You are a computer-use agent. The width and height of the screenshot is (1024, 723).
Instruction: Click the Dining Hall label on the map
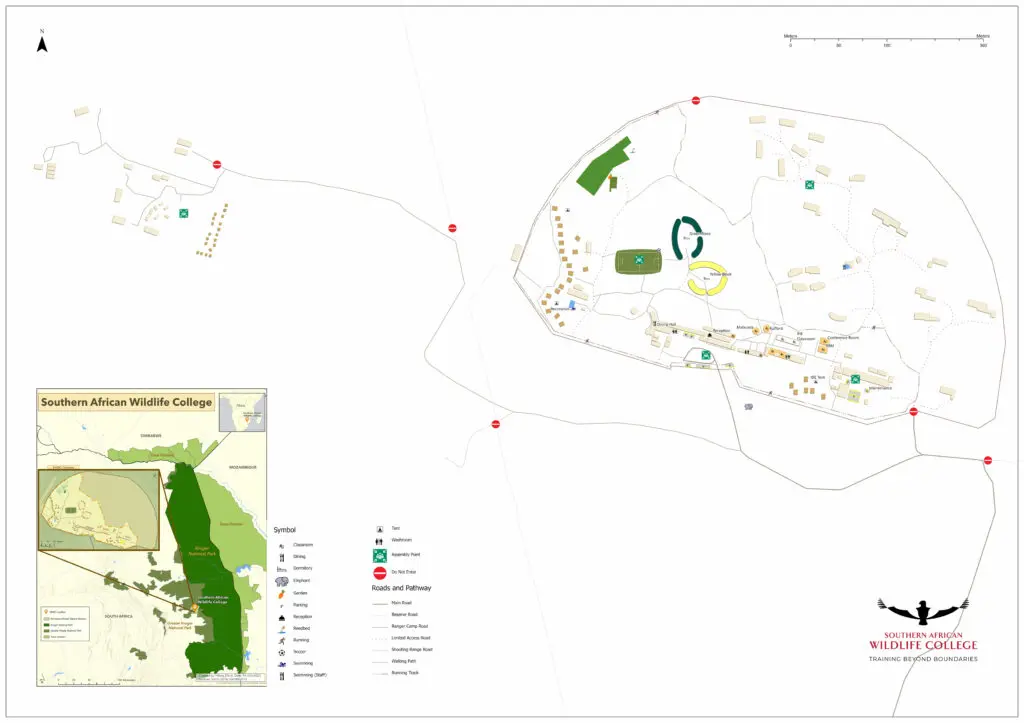click(666, 324)
